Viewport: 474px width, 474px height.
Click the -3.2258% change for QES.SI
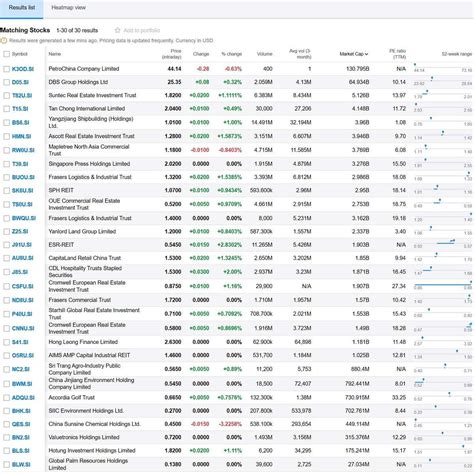point(230,424)
